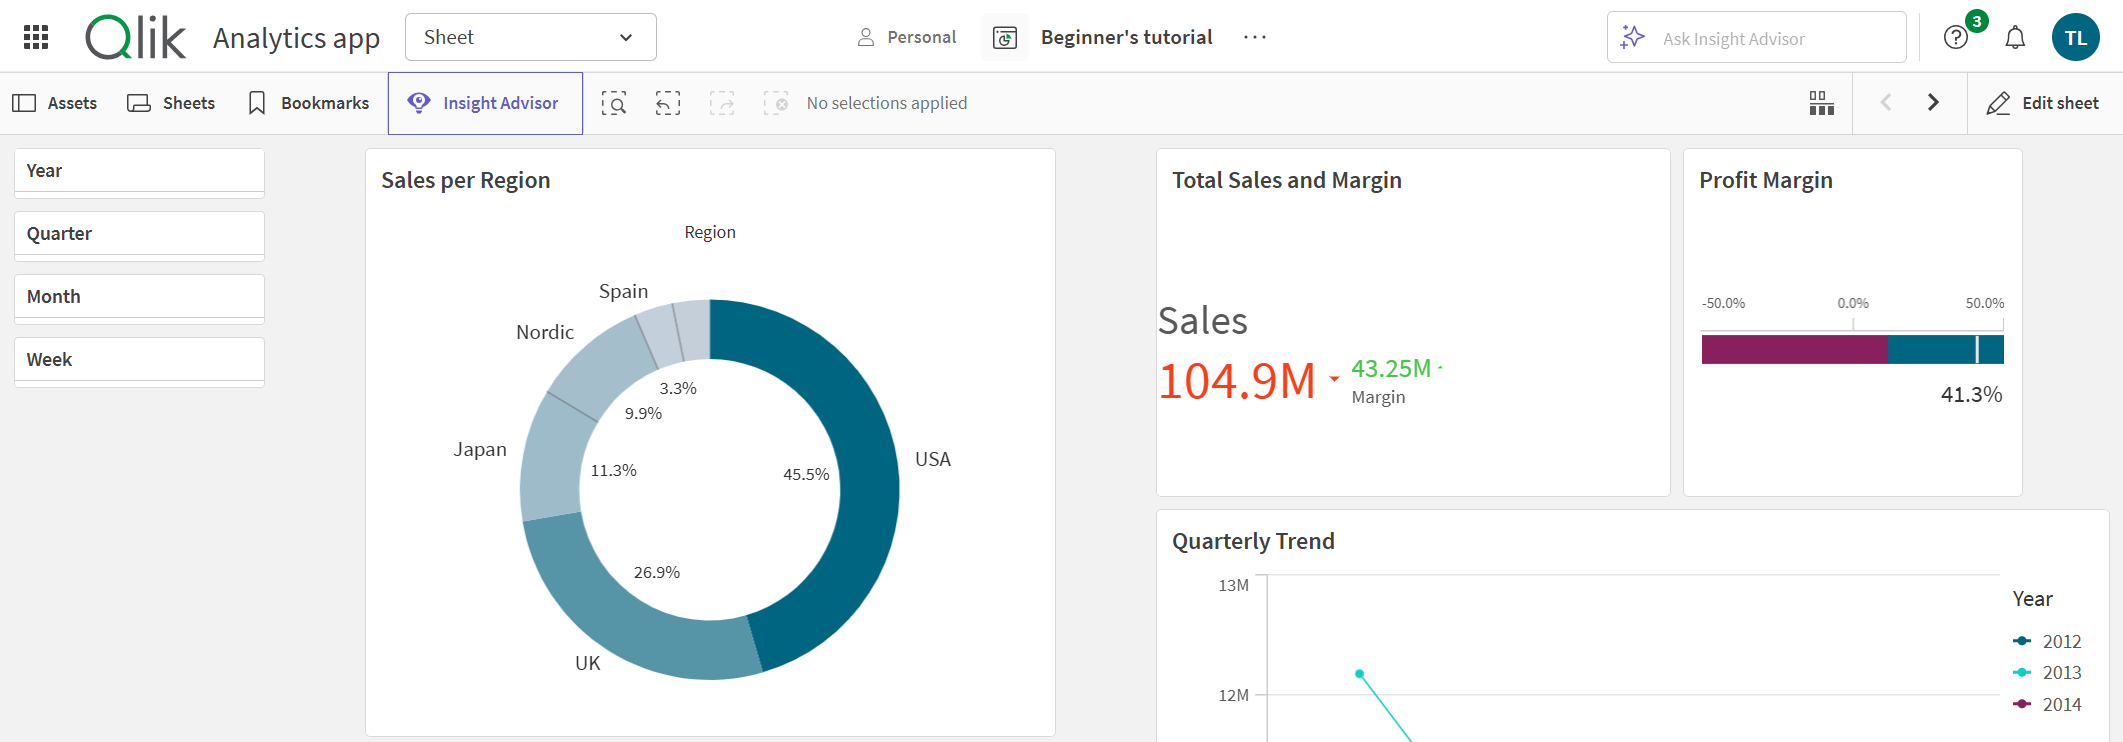This screenshot has width=2123, height=742.
Task: Select the 2013 legend entry
Action: tap(2047, 673)
